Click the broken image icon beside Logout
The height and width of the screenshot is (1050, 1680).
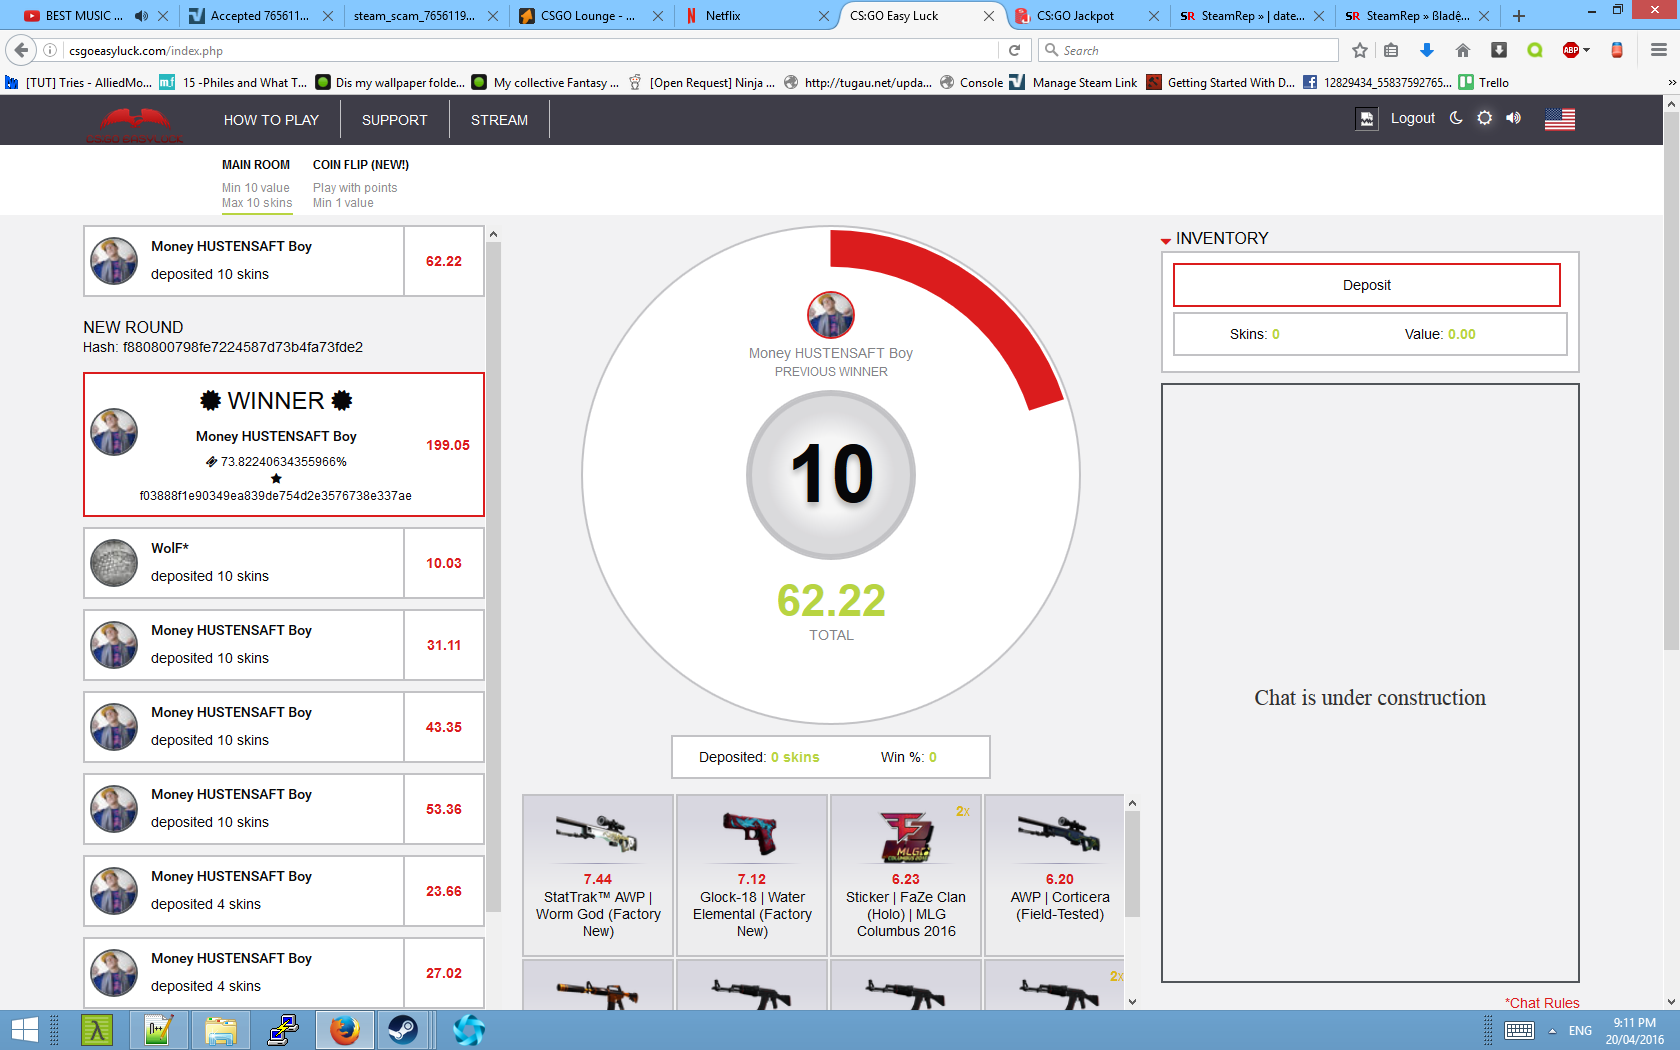click(1366, 119)
